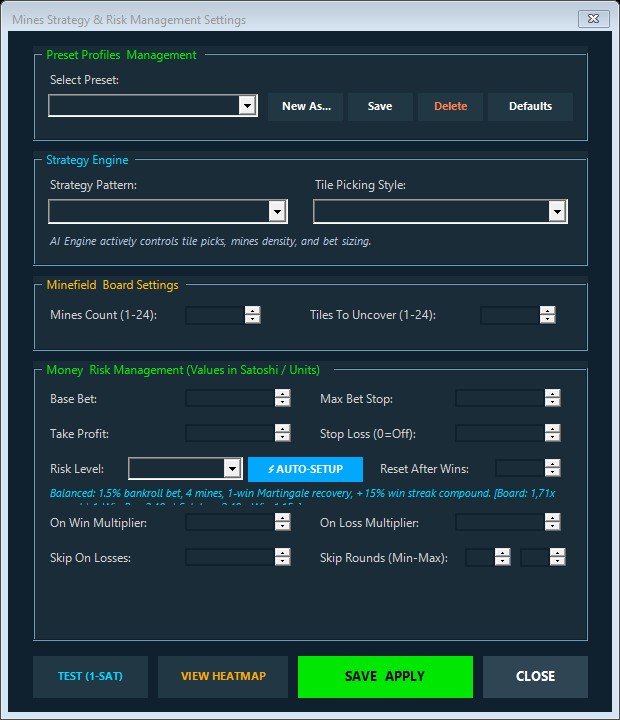Run the AUTO-SETUP button

click(305, 469)
